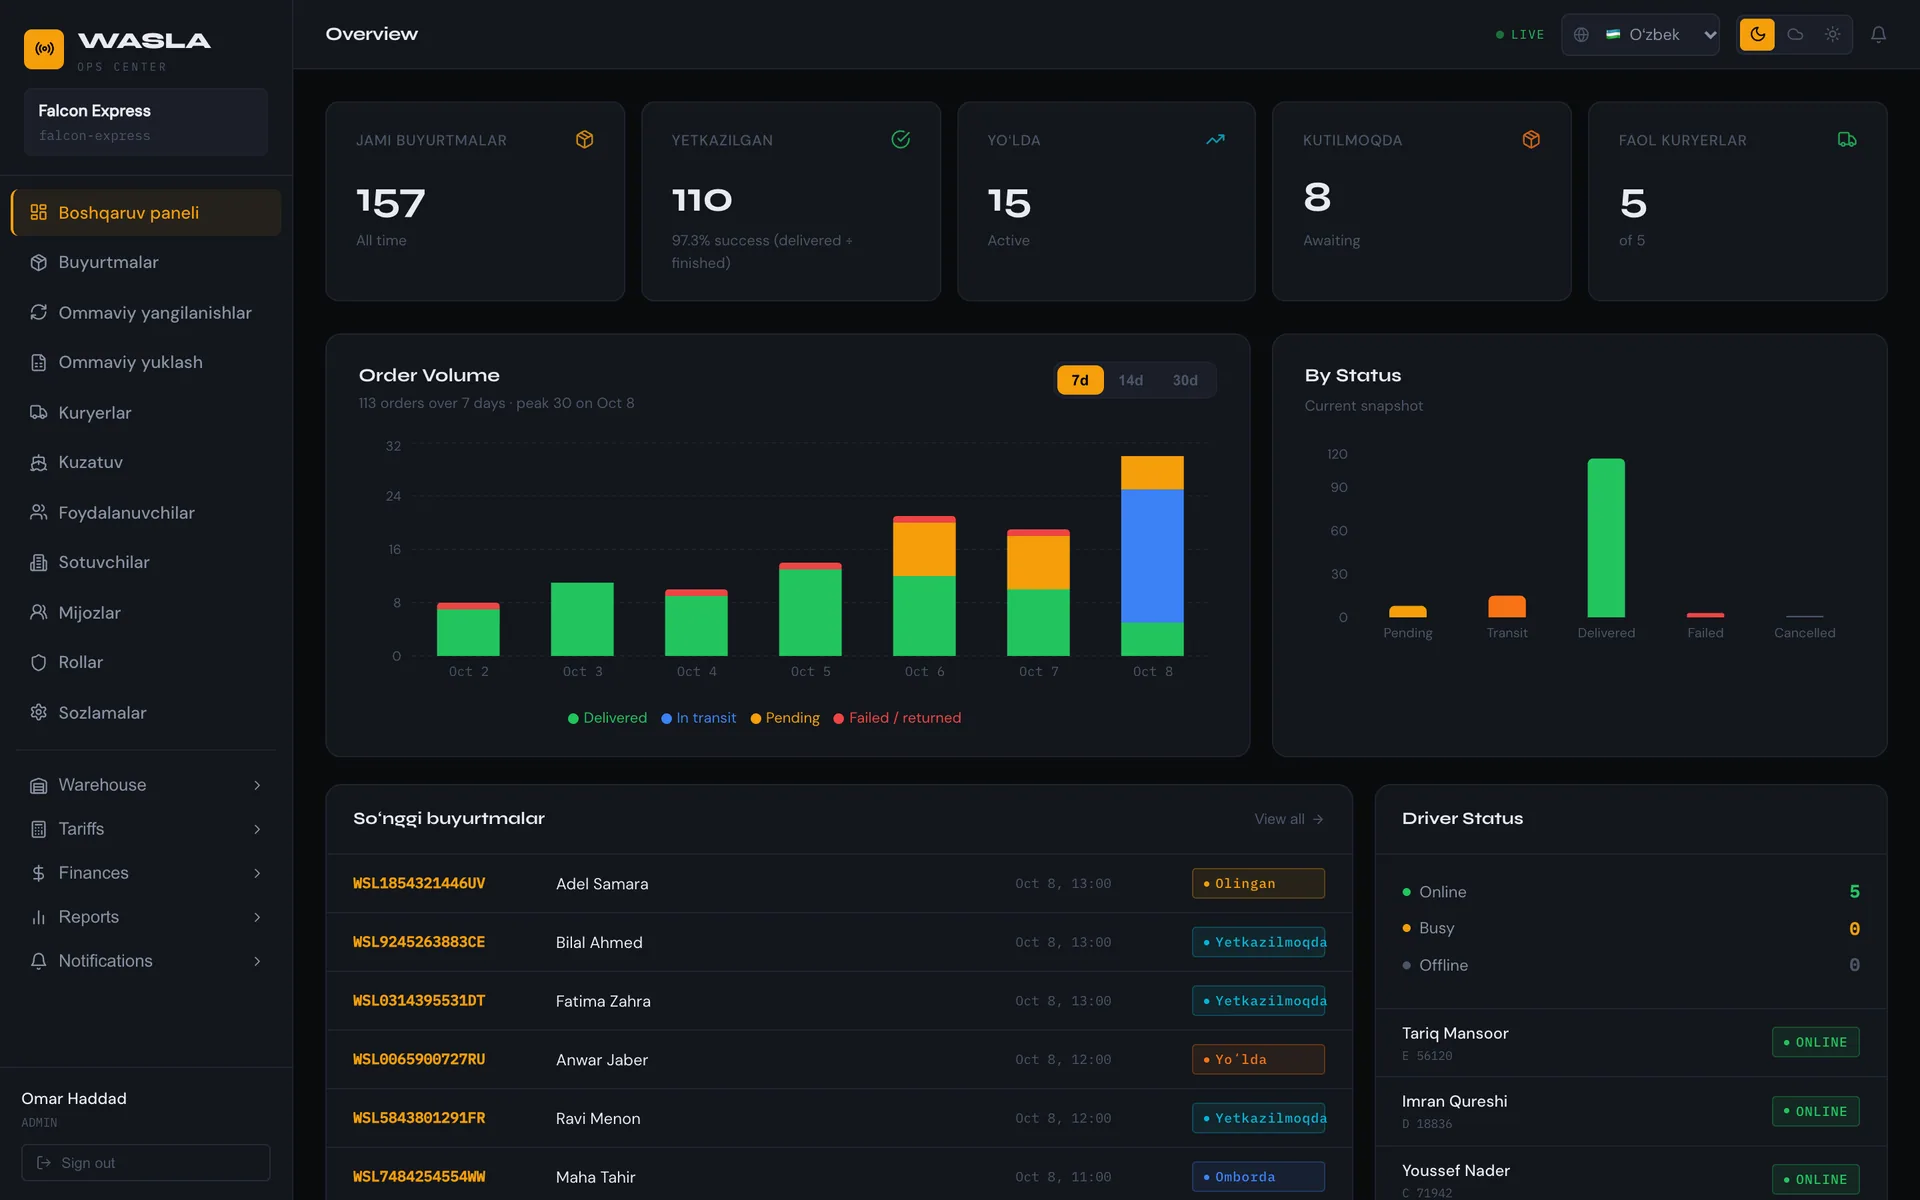The height and width of the screenshot is (1200, 1920).
Task: Select the 7d range for Order Volume
Action: tap(1080, 380)
